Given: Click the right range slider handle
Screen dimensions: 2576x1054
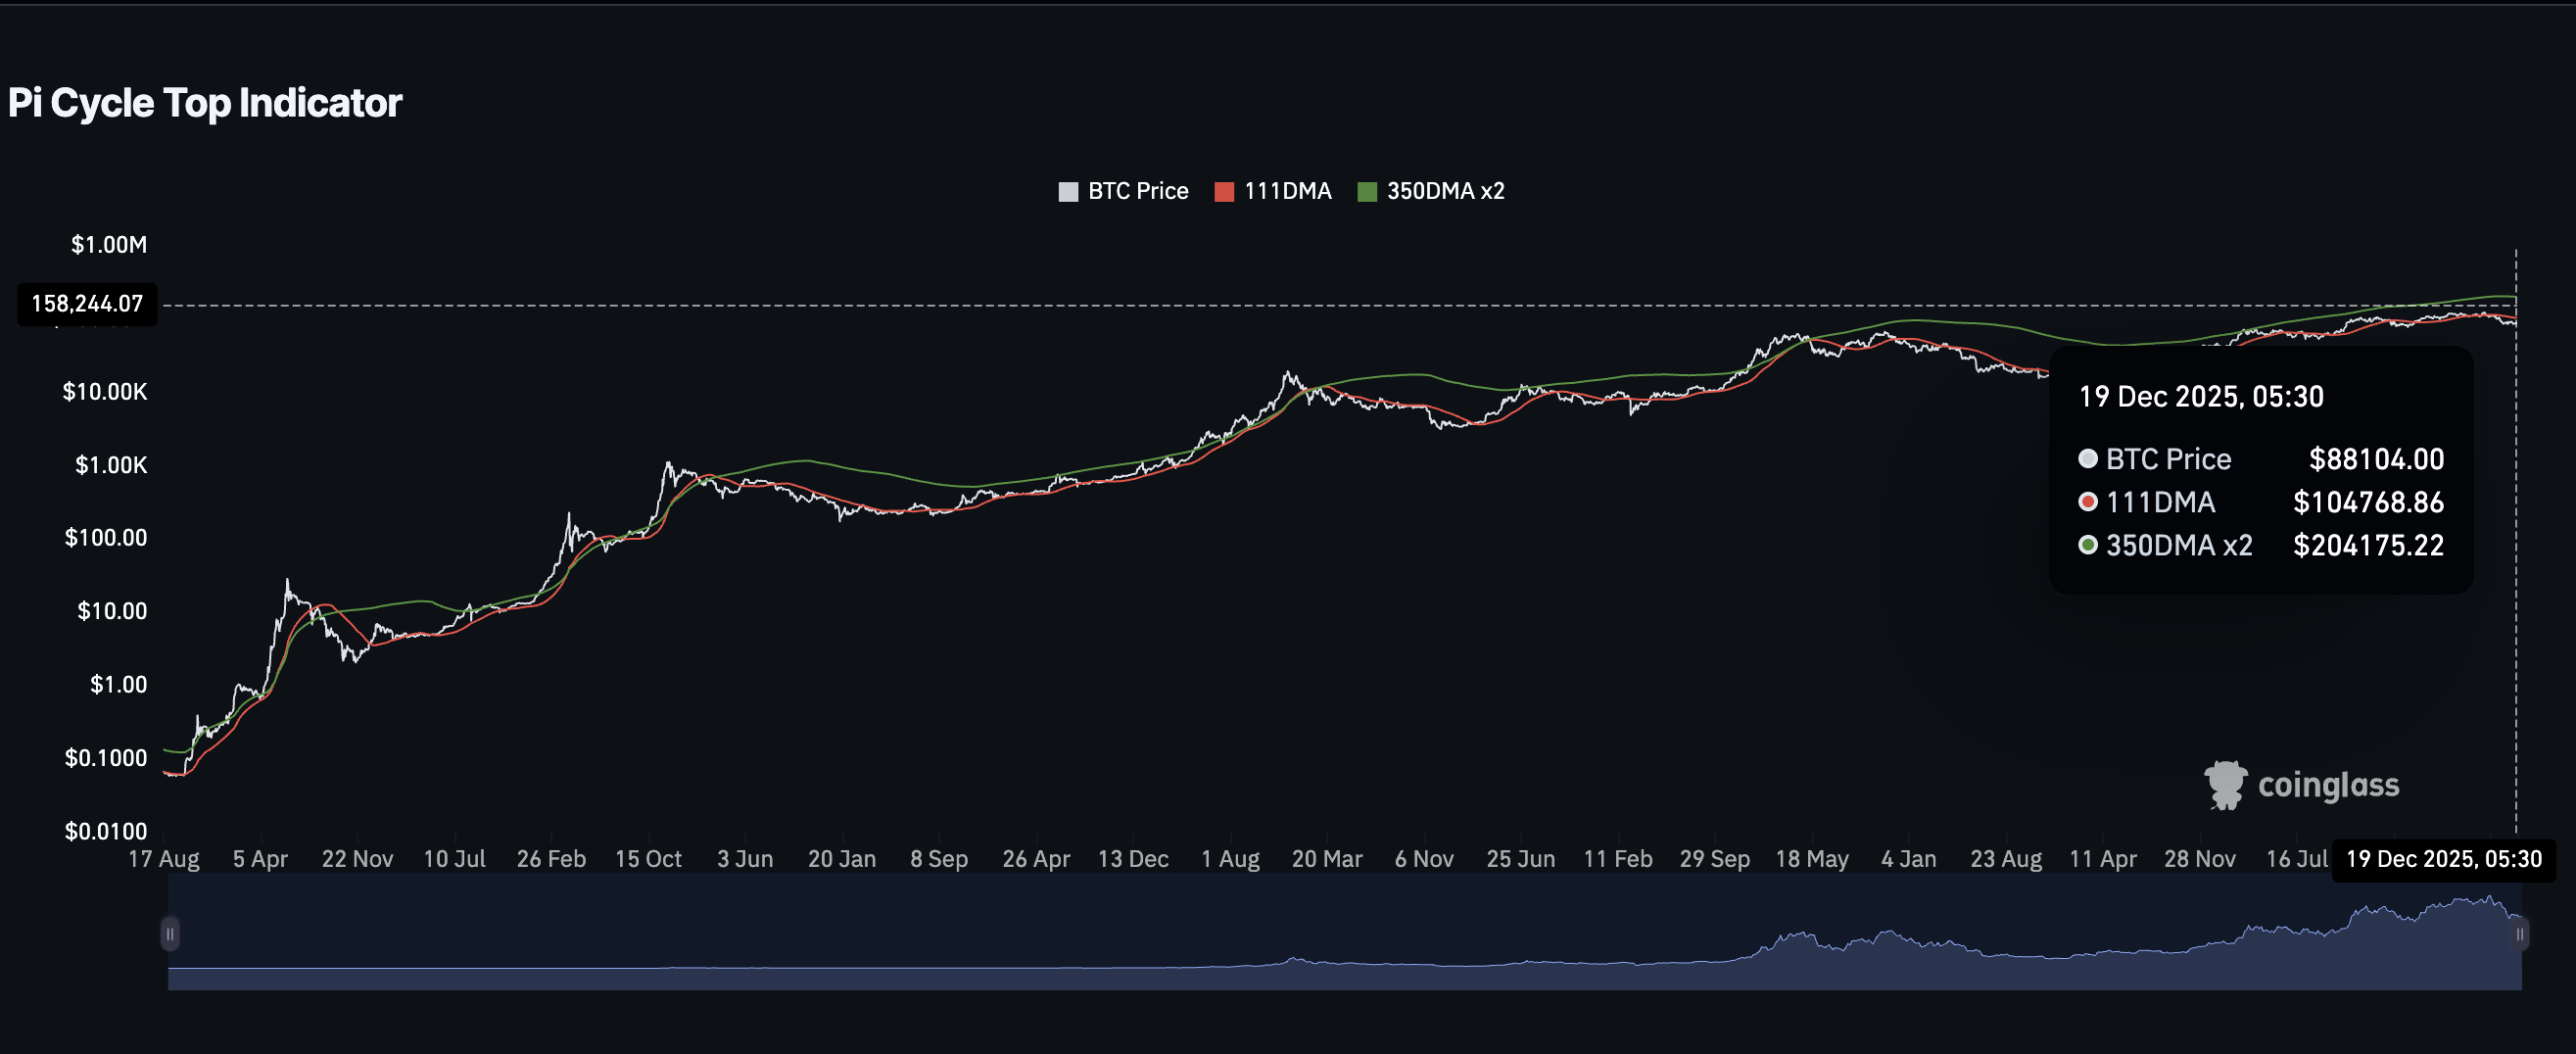Looking at the screenshot, I should click(2519, 934).
